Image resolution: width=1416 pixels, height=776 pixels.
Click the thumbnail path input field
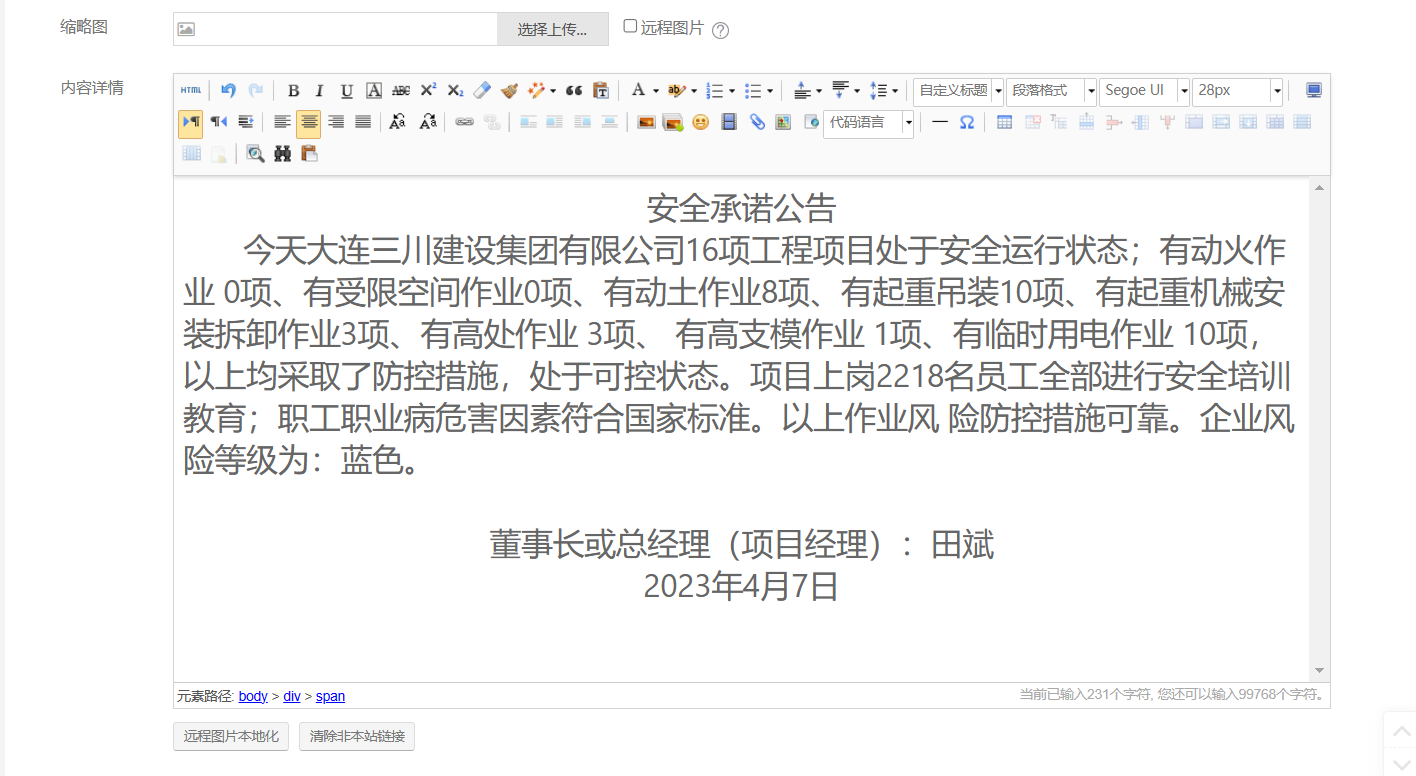pyautogui.click(x=335, y=29)
